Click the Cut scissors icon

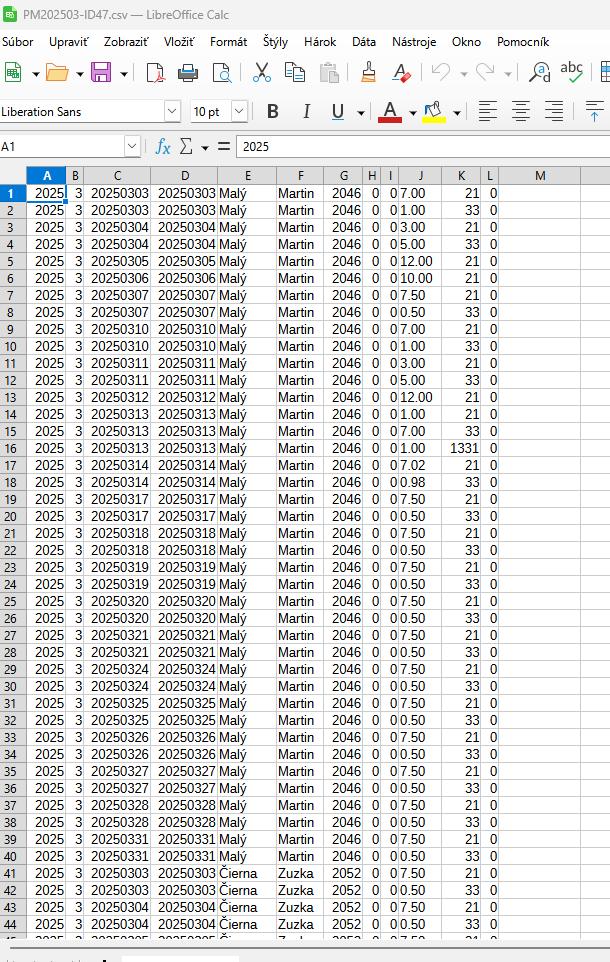coord(262,72)
